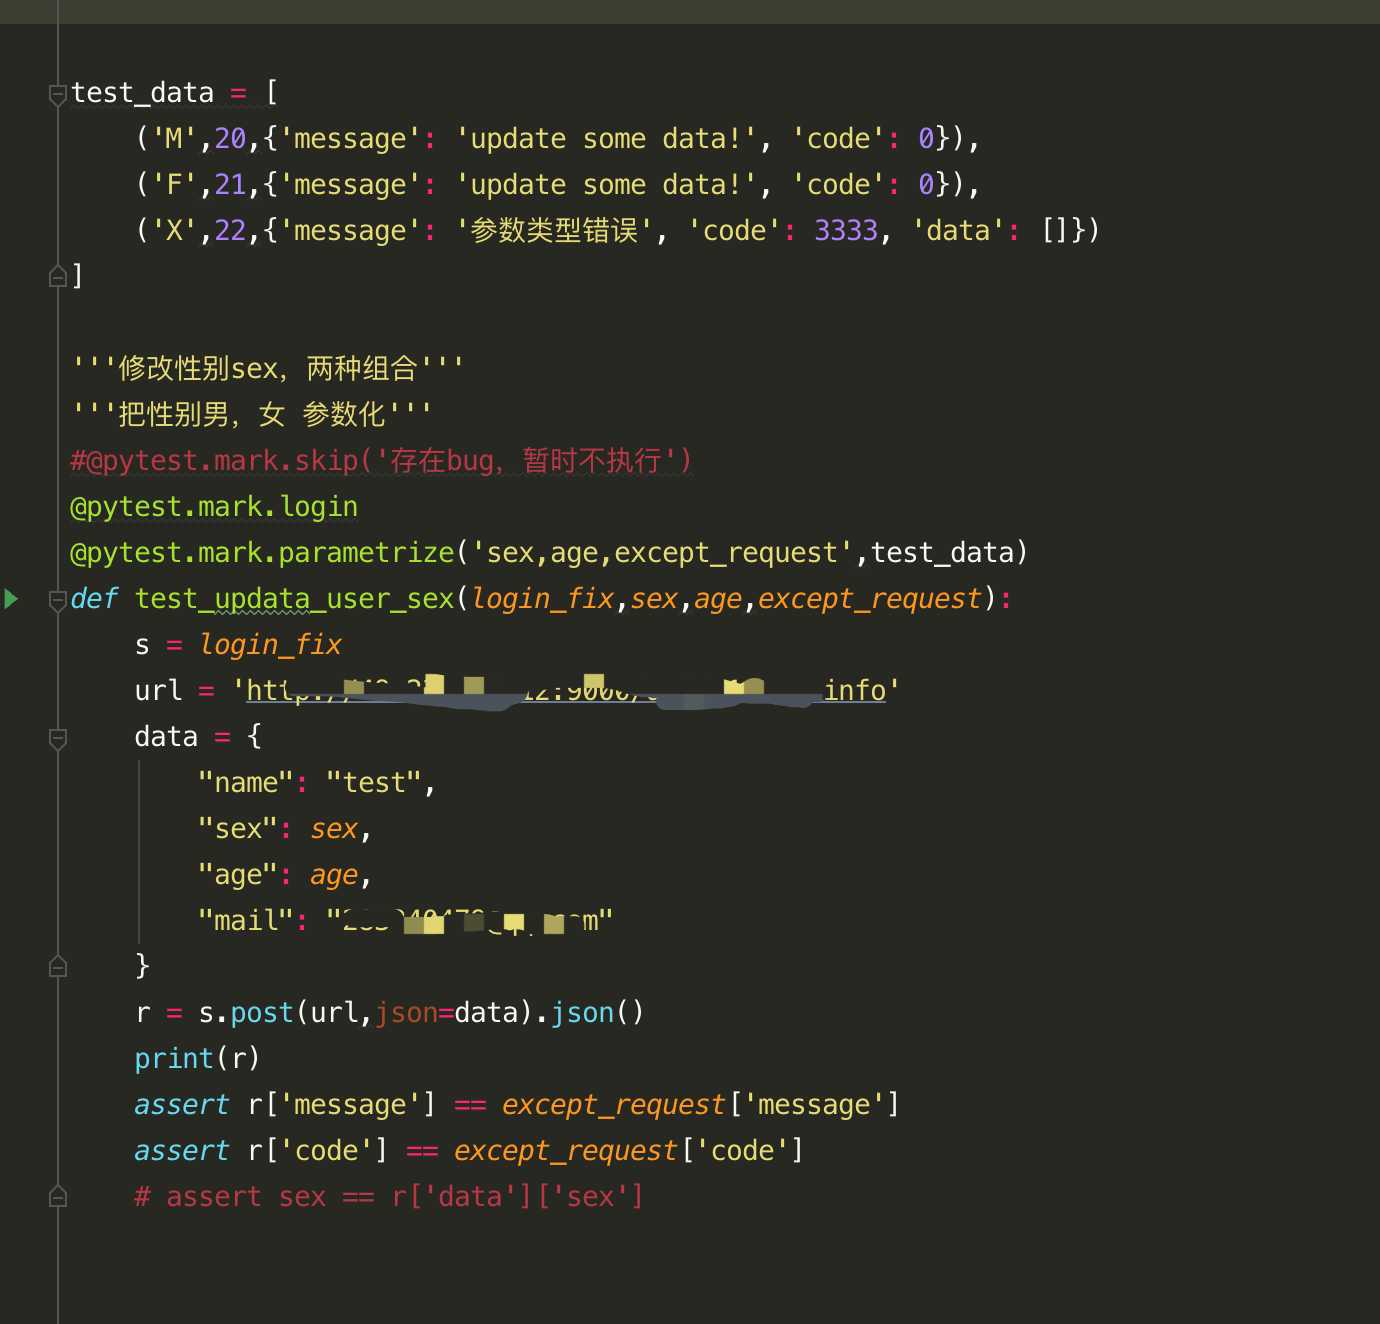Click the number 22 in the test data
Image resolution: width=1380 pixels, height=1324 pixels.
230,231
